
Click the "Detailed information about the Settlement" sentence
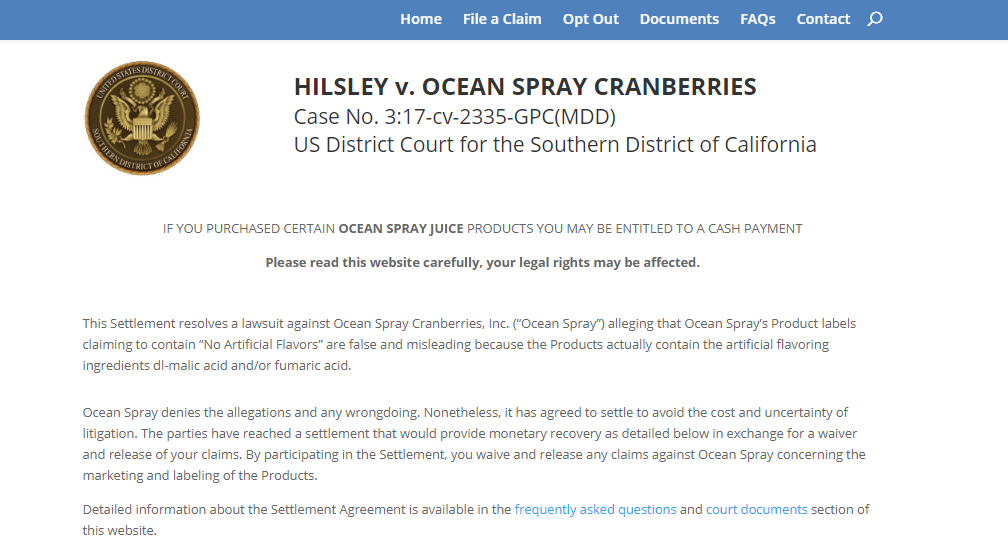tap(297, 509)
